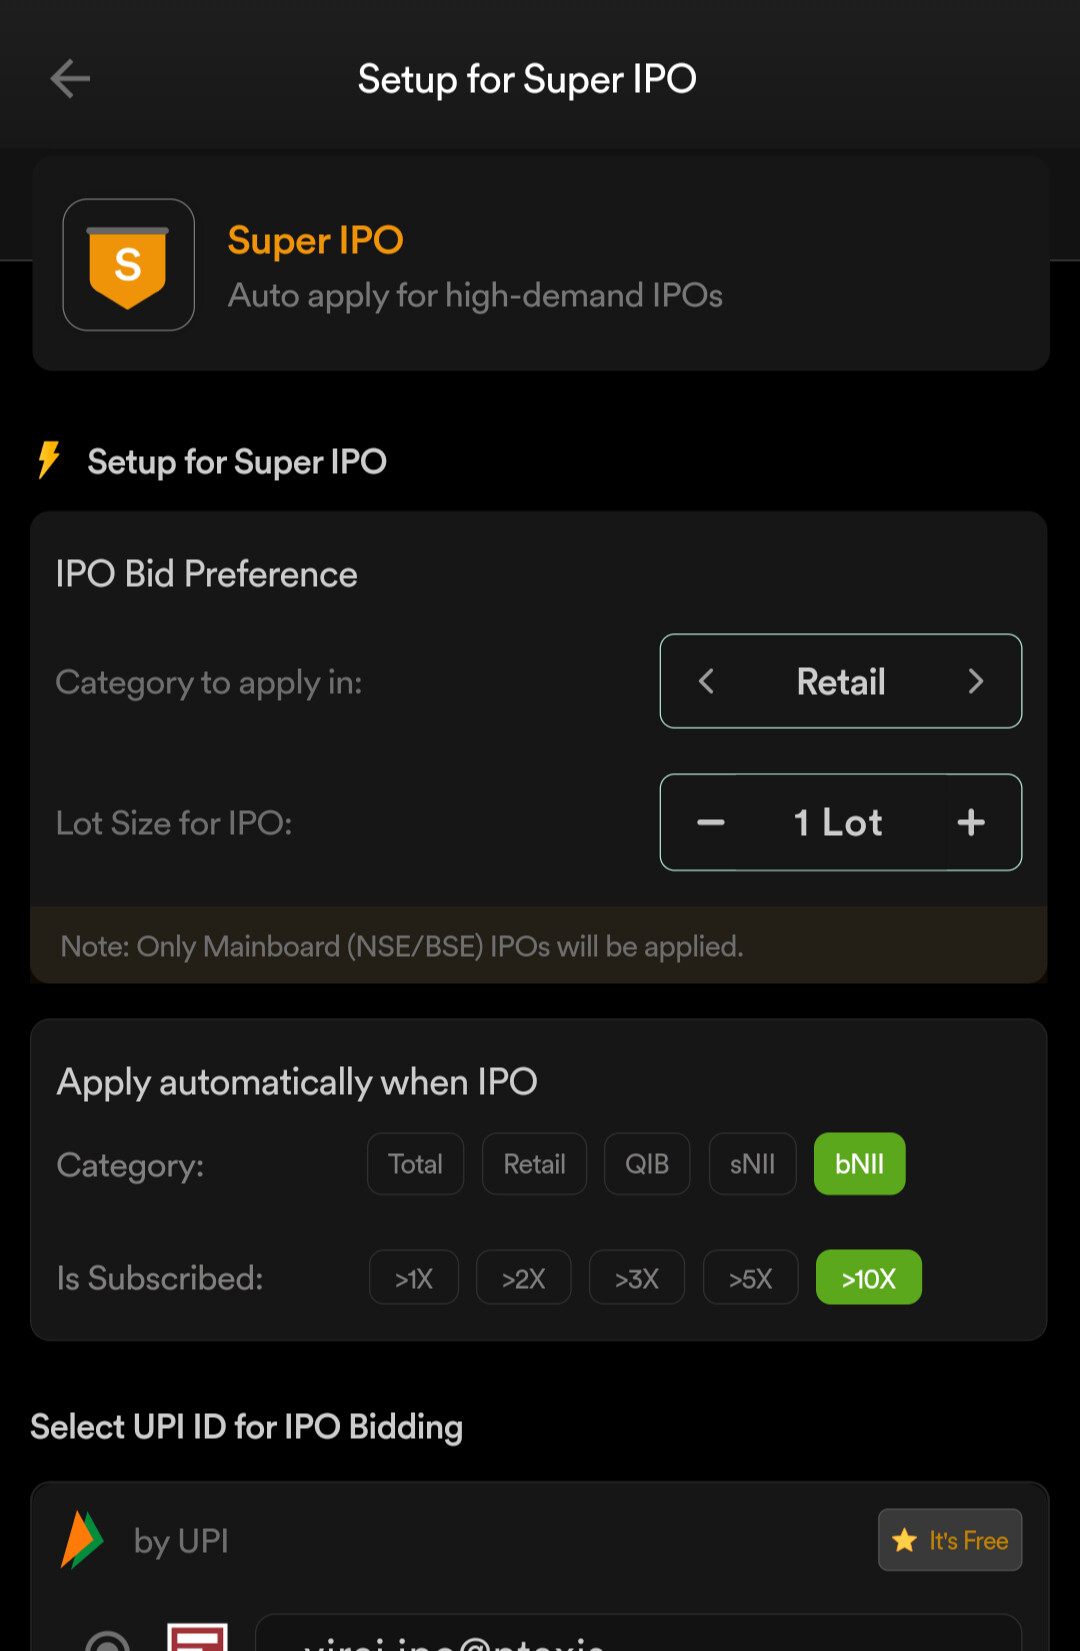Tap the Super IPO shield logo
1080x1651 pixels.
pyautogui.click(x=128, y=265)
